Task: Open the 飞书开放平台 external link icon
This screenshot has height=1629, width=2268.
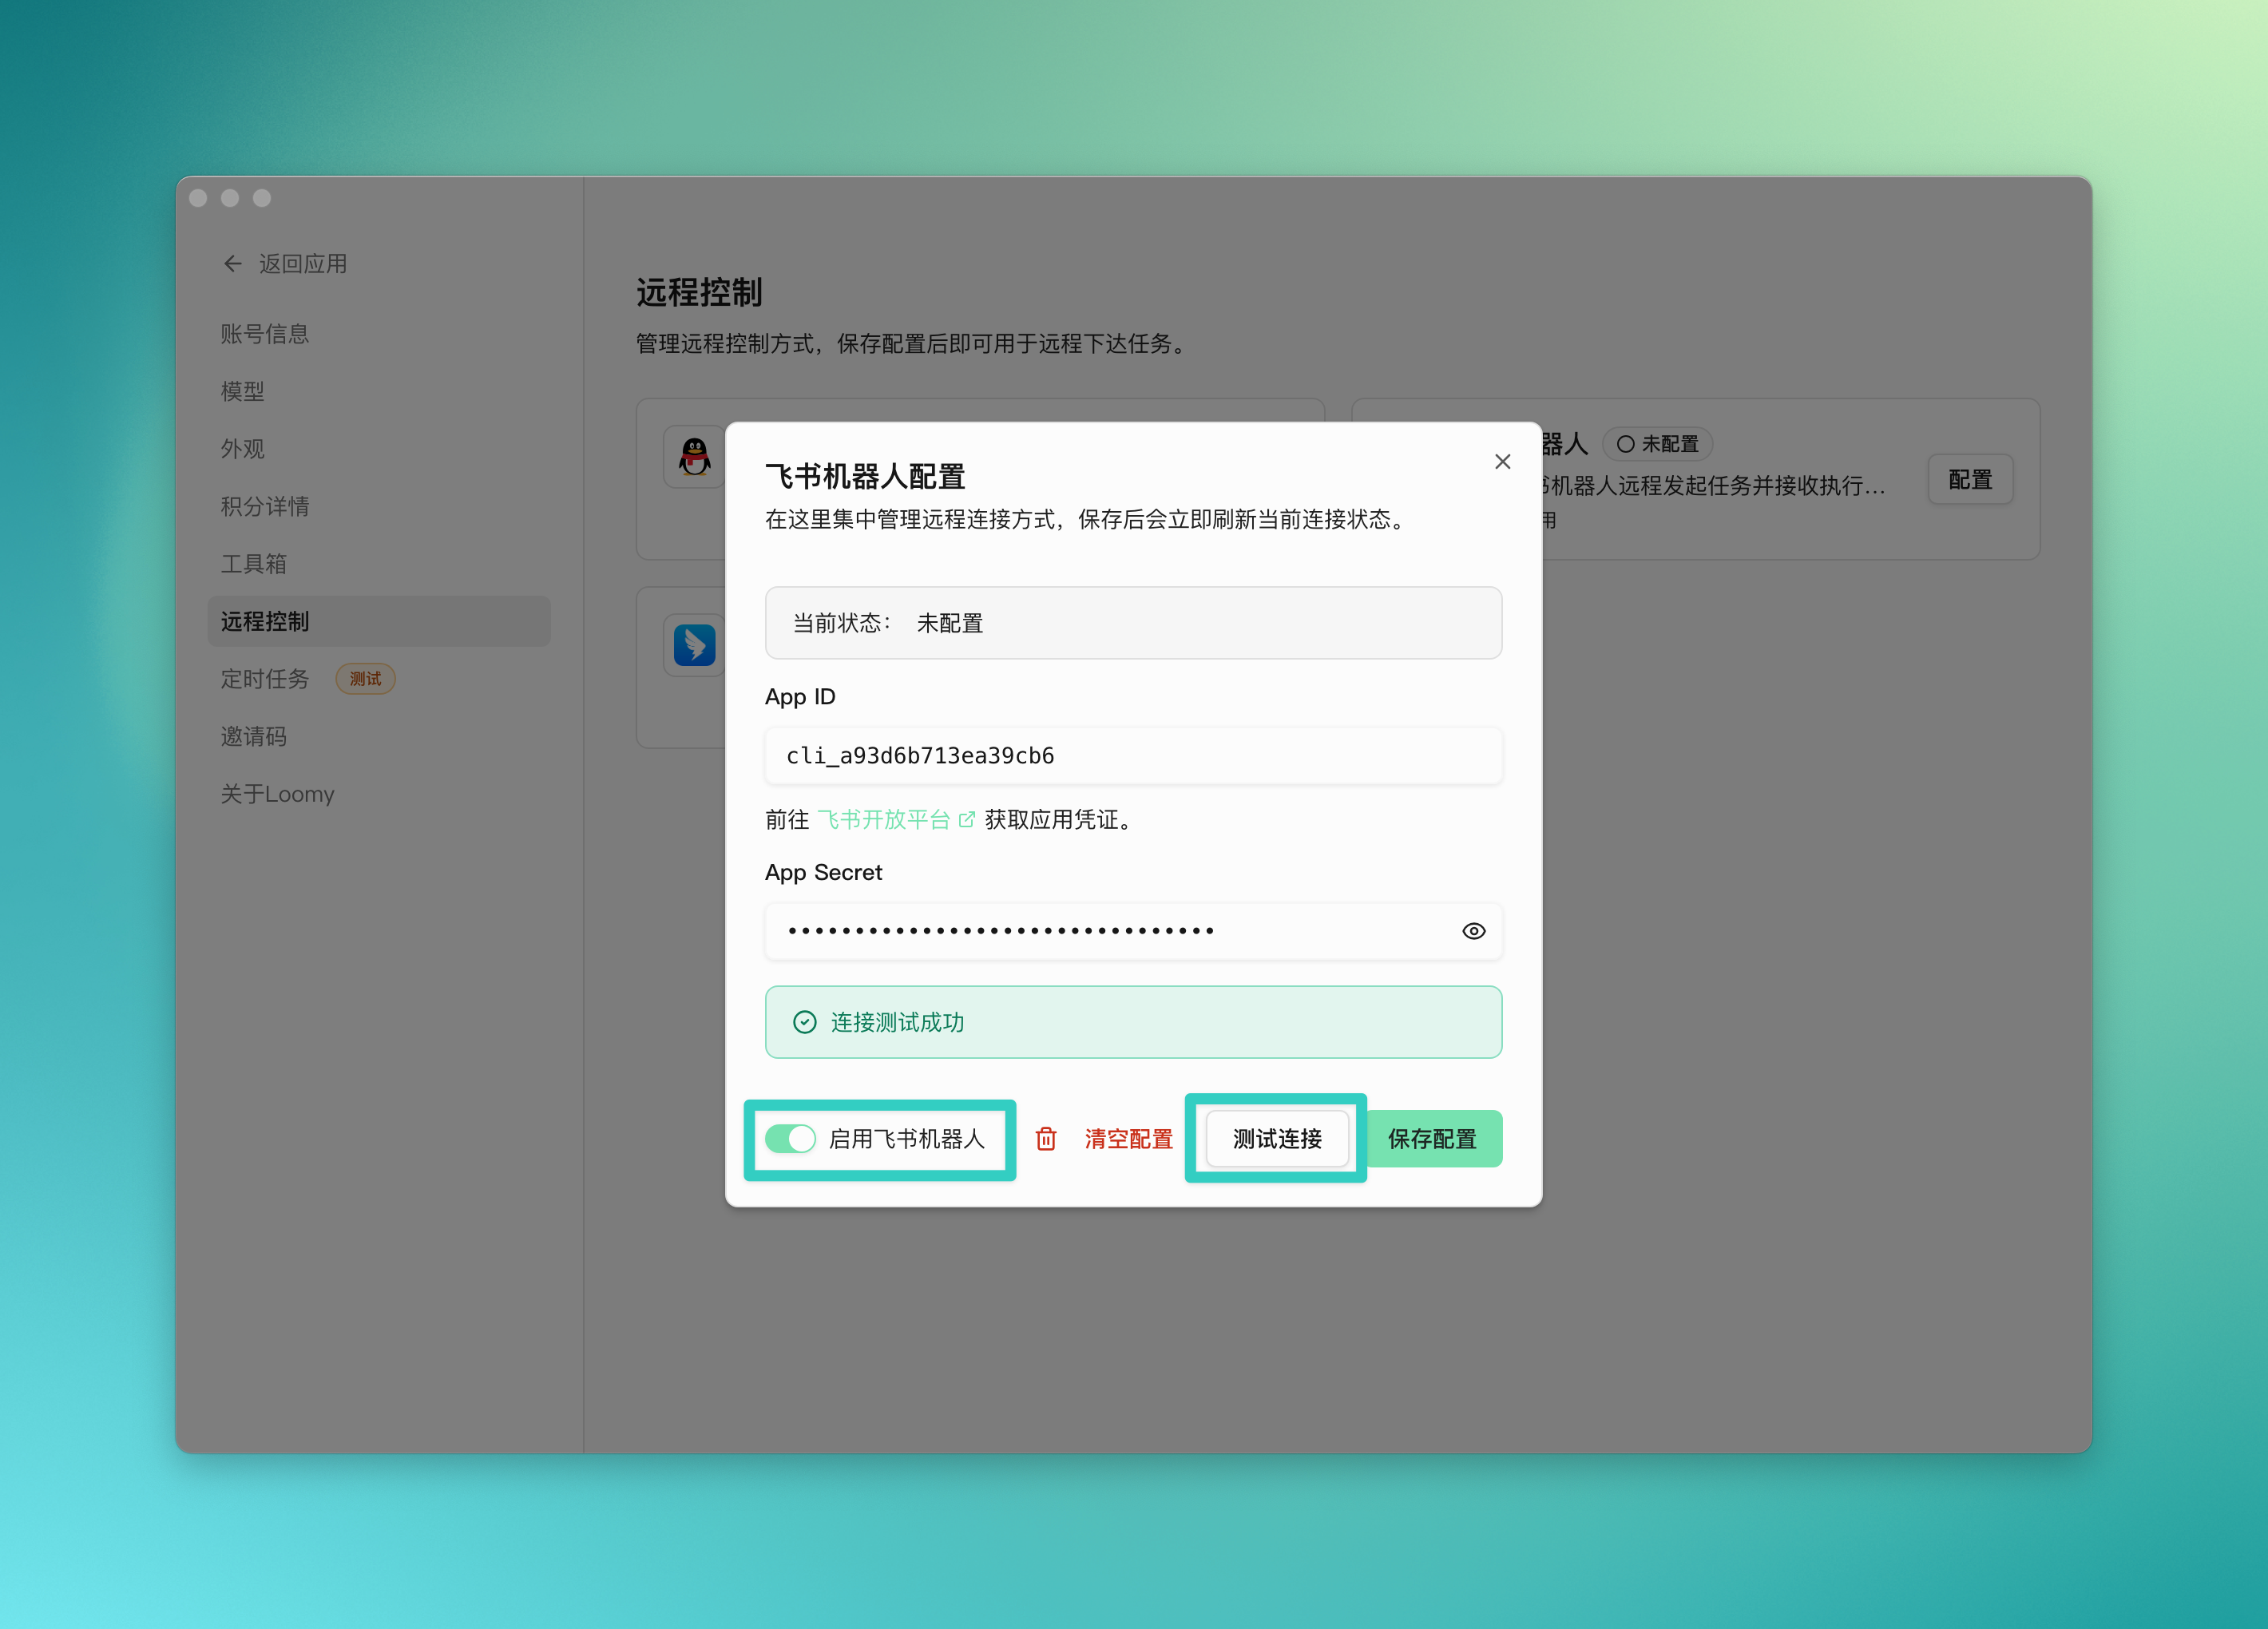Action: 967,819
